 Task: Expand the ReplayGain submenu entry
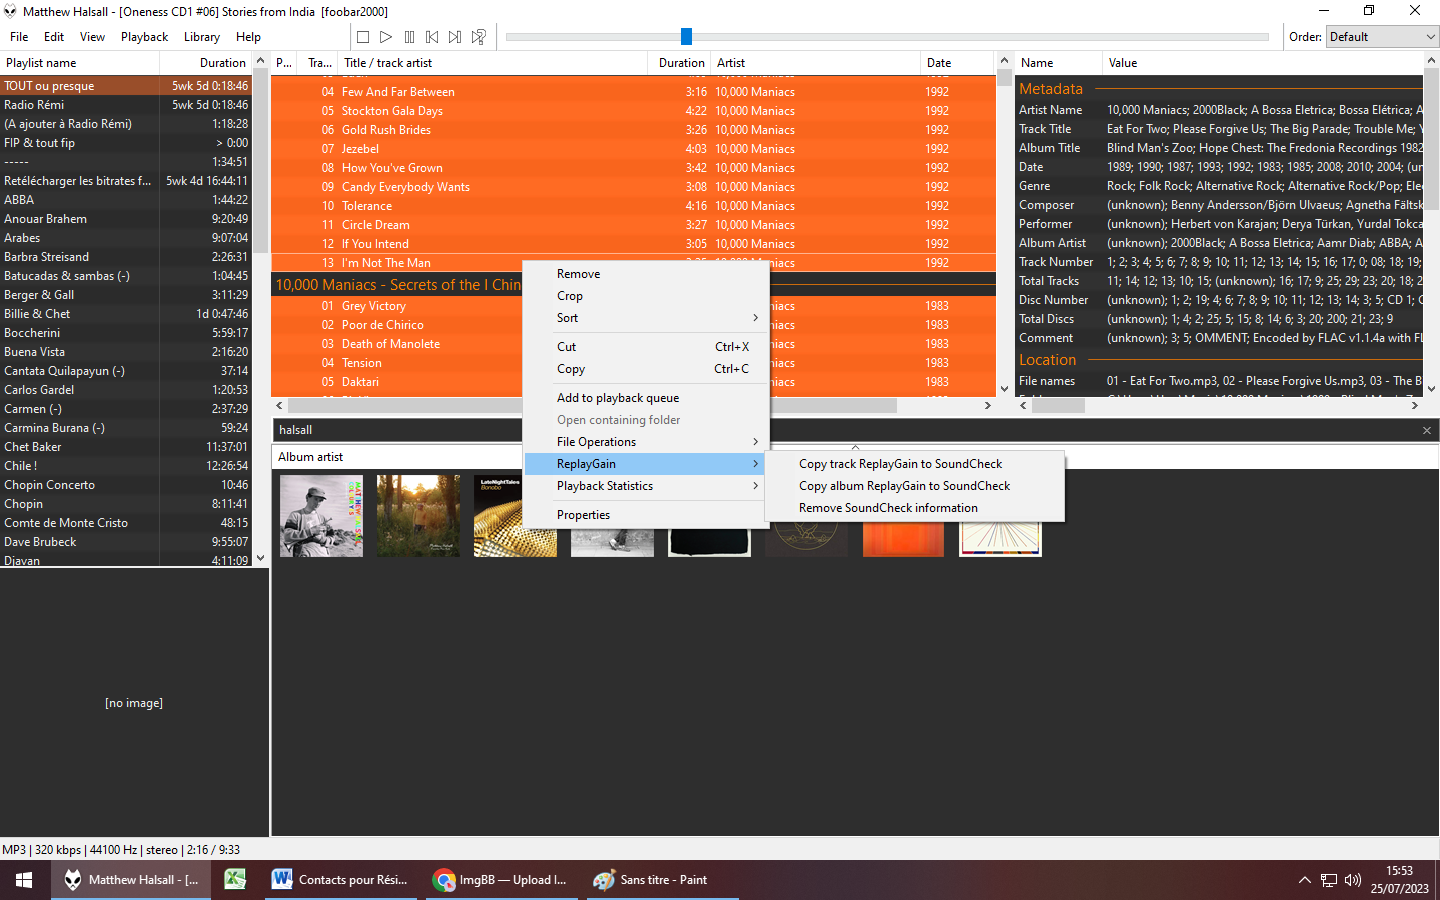(646, 464)
